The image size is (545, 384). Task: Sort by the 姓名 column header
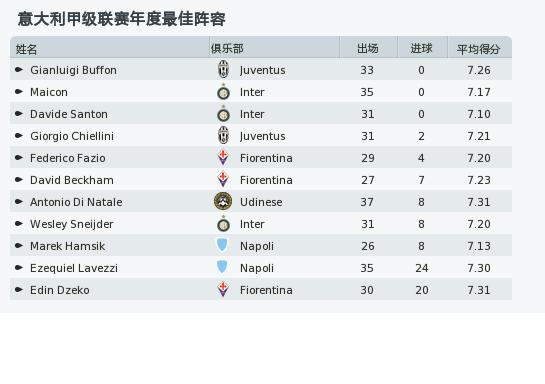26,49
